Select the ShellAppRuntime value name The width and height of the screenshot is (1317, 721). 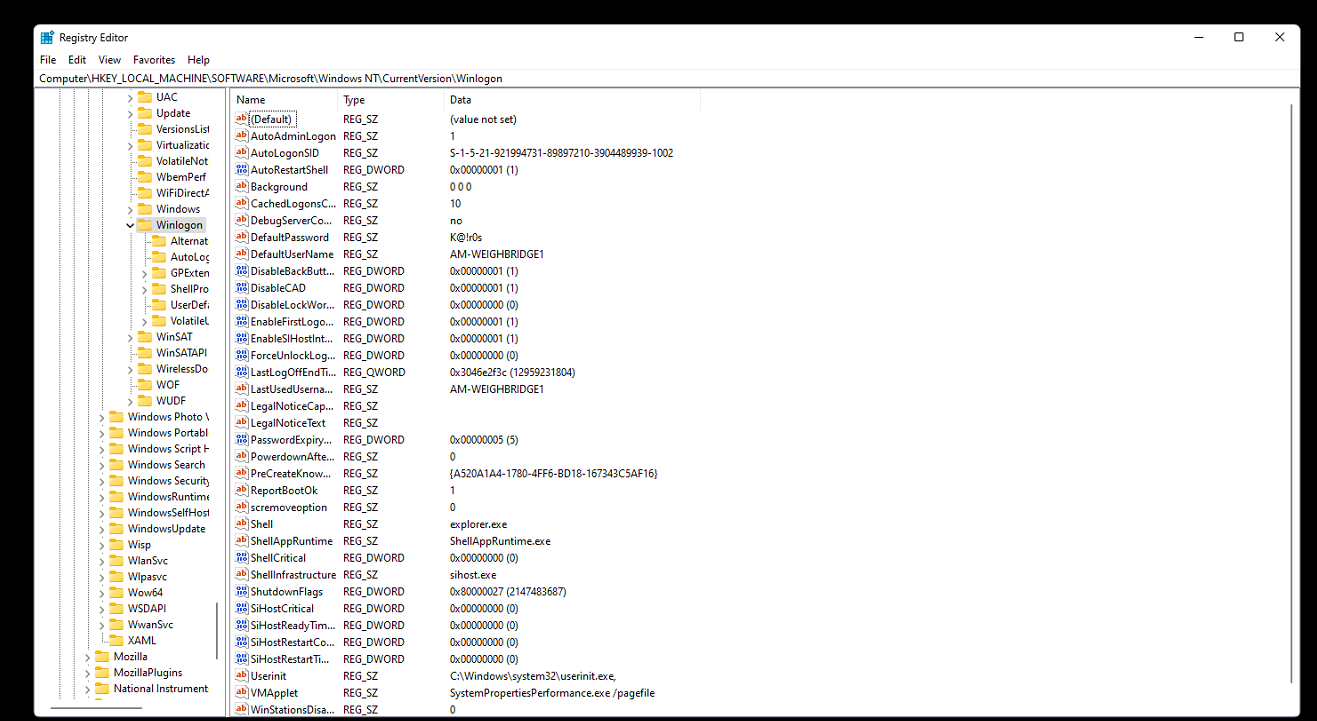pyautogui.click(x=292, y=541)
